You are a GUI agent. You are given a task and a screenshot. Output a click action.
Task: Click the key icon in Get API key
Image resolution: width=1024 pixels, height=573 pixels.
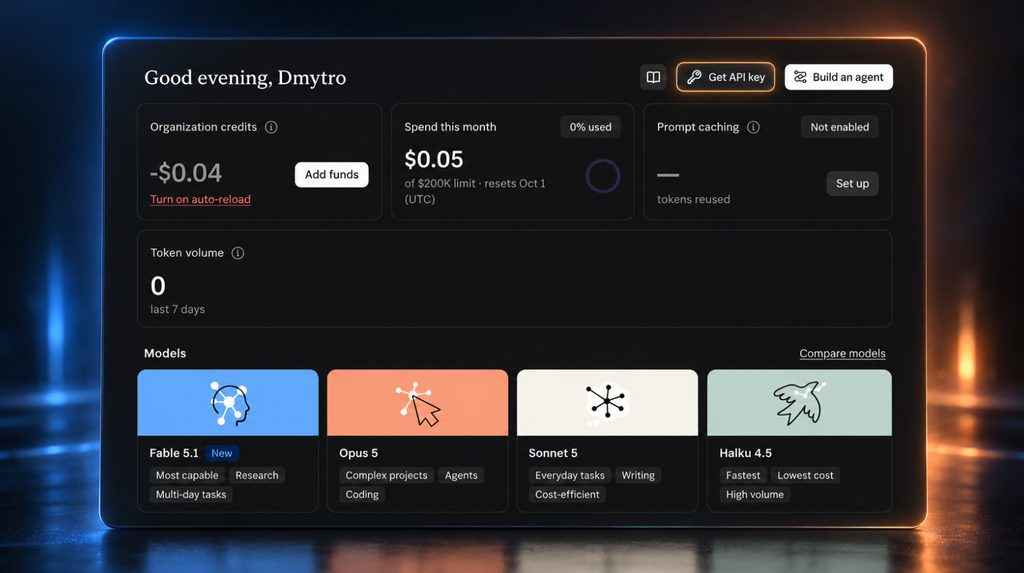[x=694, y=77]
